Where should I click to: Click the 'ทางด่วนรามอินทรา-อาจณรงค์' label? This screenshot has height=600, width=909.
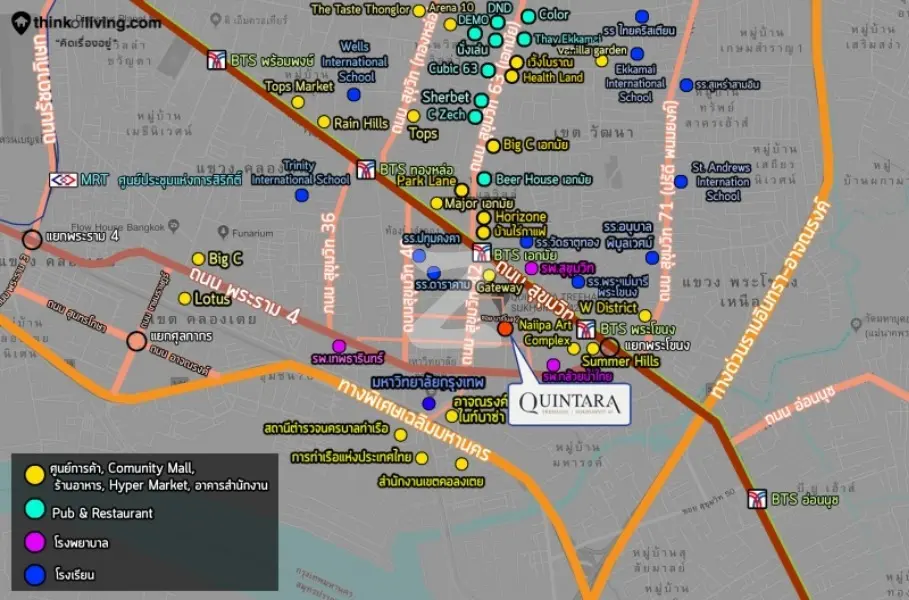click(x=770, y=299)
